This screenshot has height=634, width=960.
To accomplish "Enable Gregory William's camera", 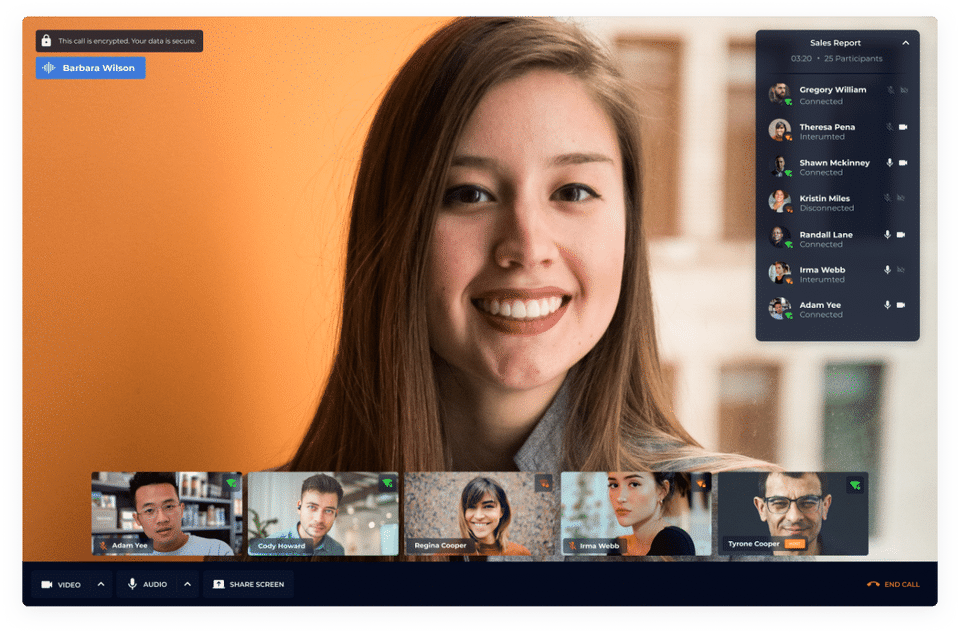I will pos(904,90).
